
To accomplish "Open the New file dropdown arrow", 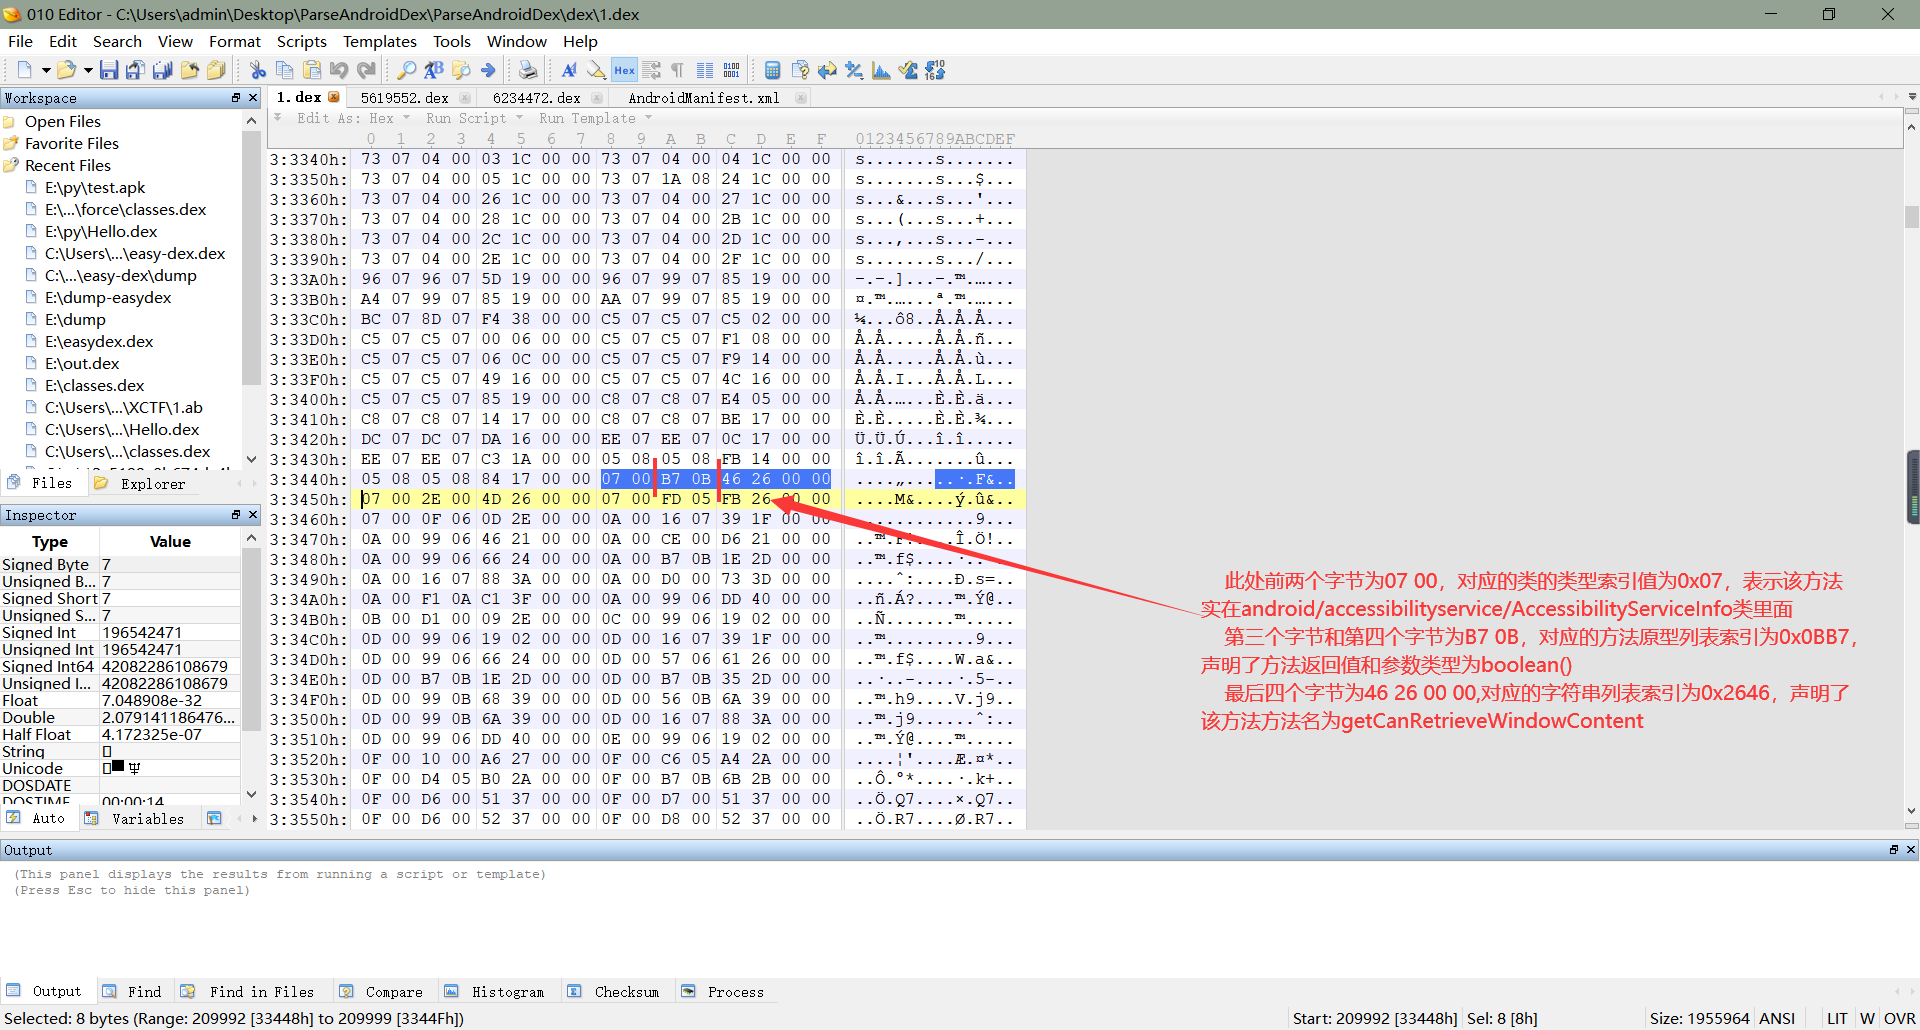I will [45, 70].
